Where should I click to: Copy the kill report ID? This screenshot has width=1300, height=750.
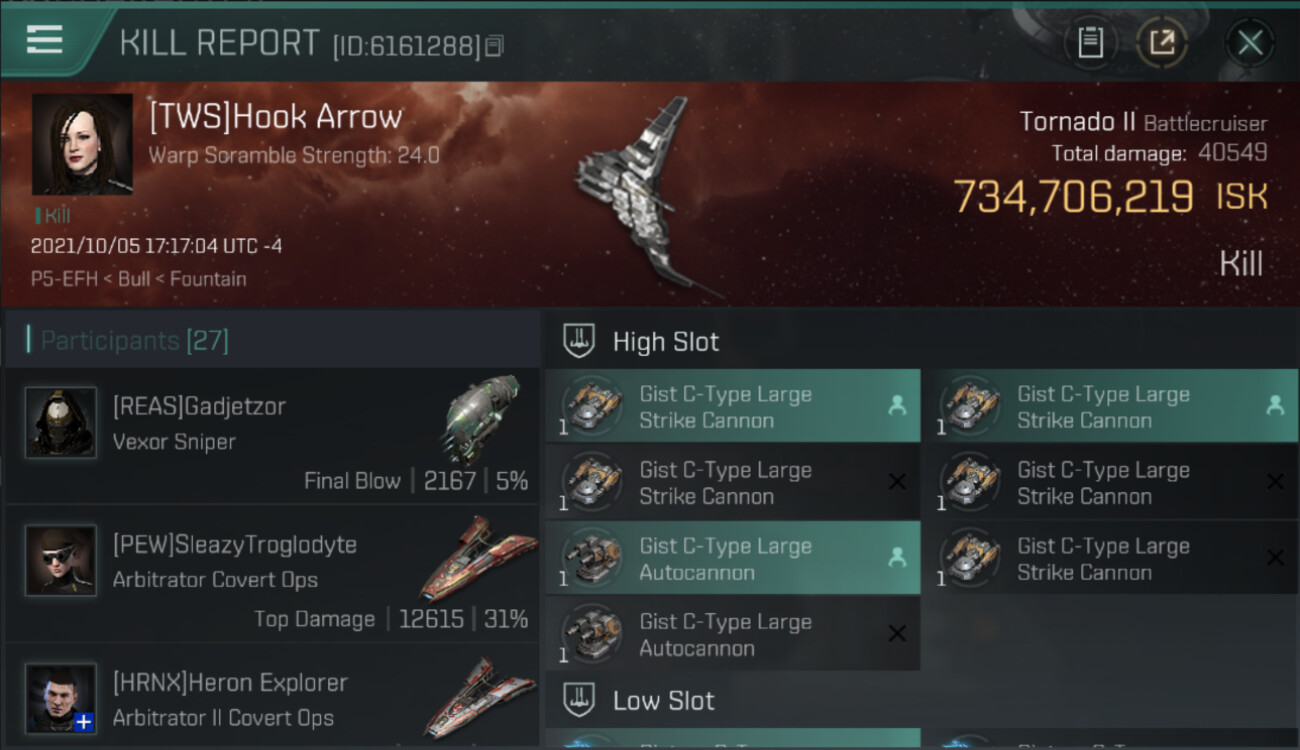point(494,46)
